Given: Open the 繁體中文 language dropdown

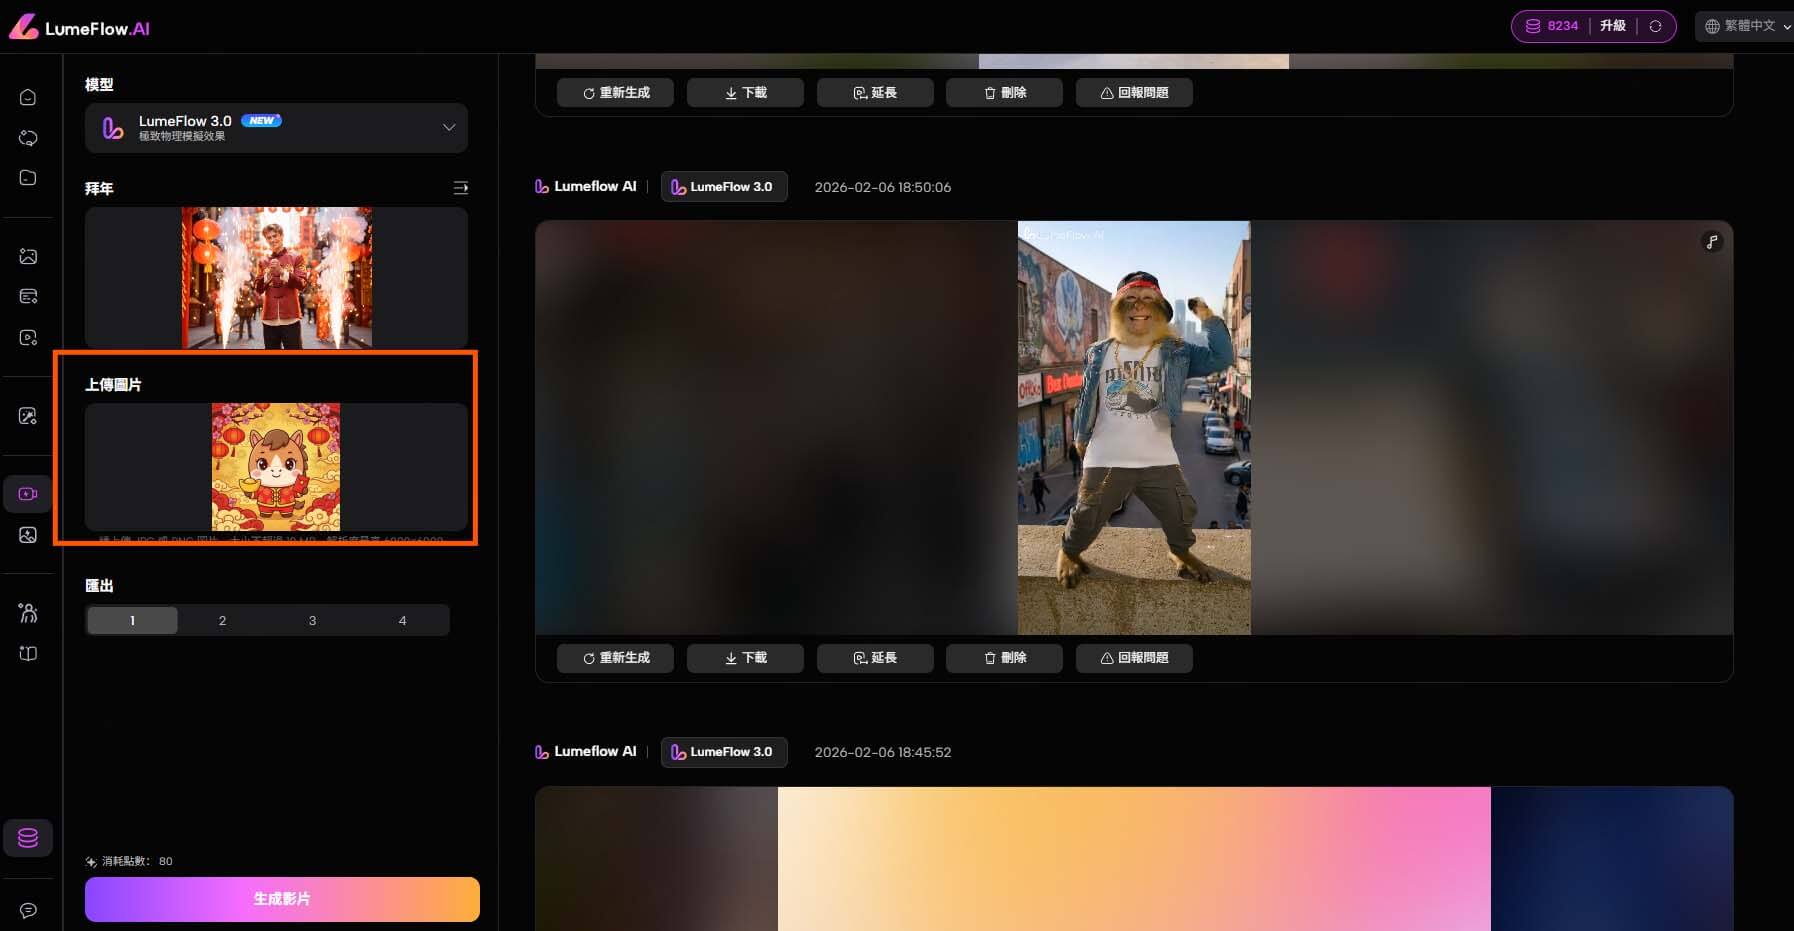Looking at the screenshot, I should pyautogui.click(x=1747, y=26).
